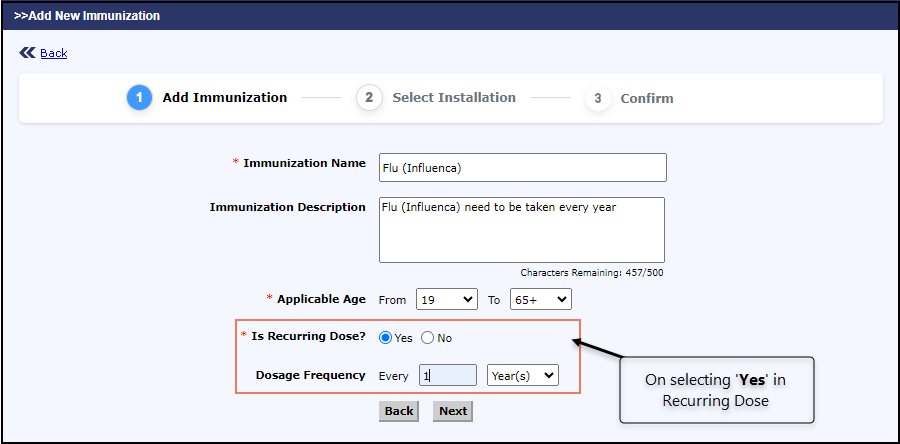Focus the Immunization Description text area
900x444 pixels.
click(521, 229)
